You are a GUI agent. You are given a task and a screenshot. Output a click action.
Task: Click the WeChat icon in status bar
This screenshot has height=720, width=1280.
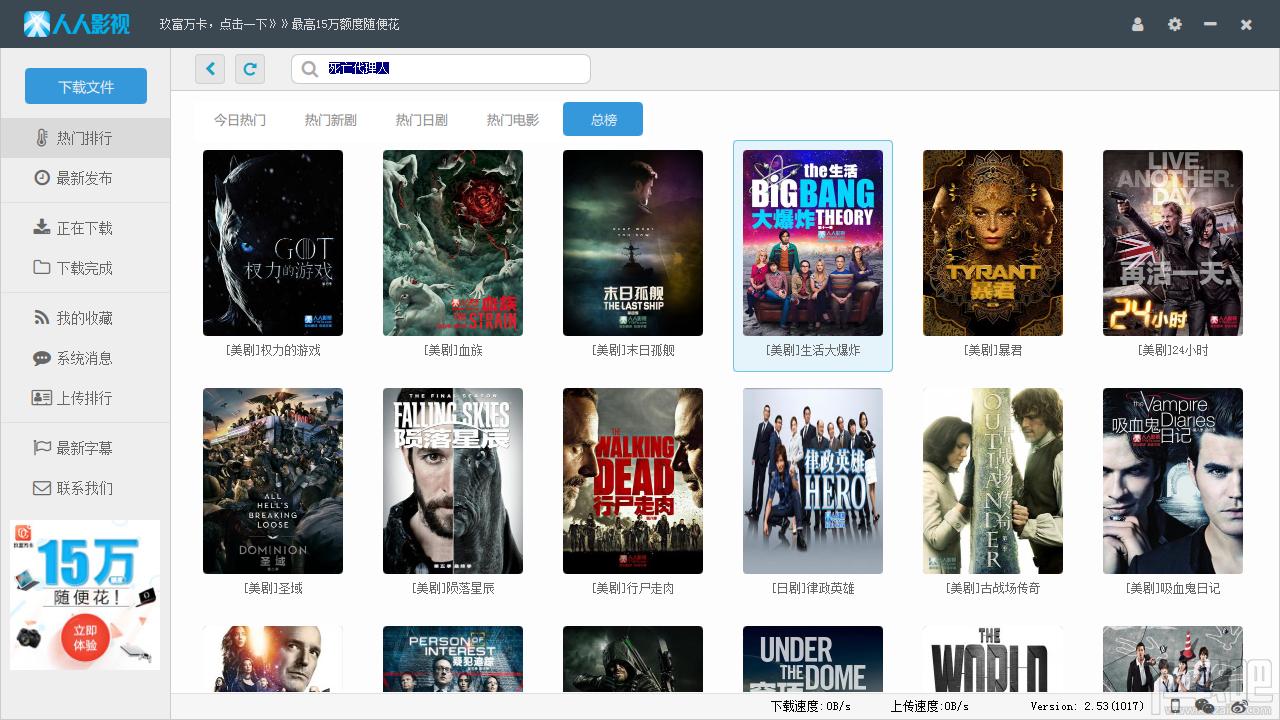click(1205, 706)
